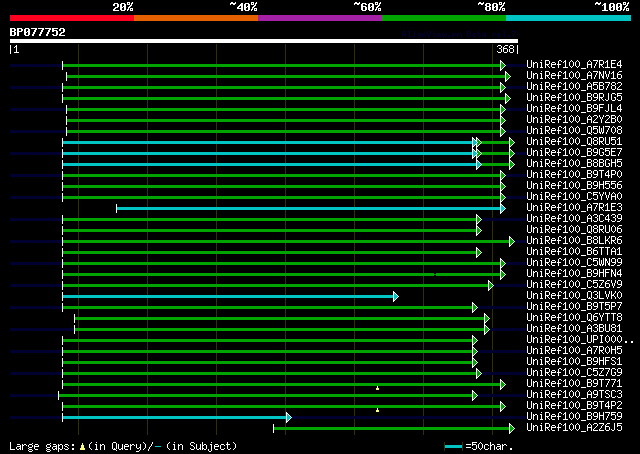Click hit label UniRef100_A2Y2B0
Screen dimensions: 640x454
click(x=574, y=120)
